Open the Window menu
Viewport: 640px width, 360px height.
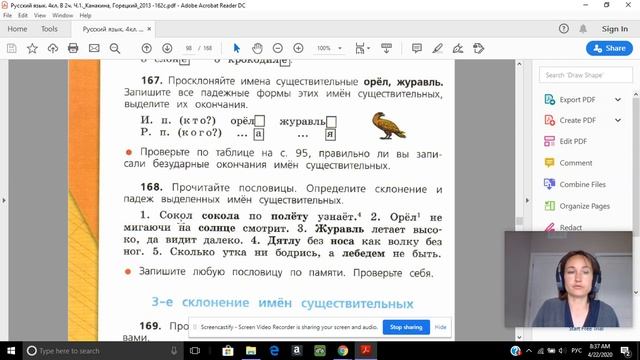(x=62, y=16)
